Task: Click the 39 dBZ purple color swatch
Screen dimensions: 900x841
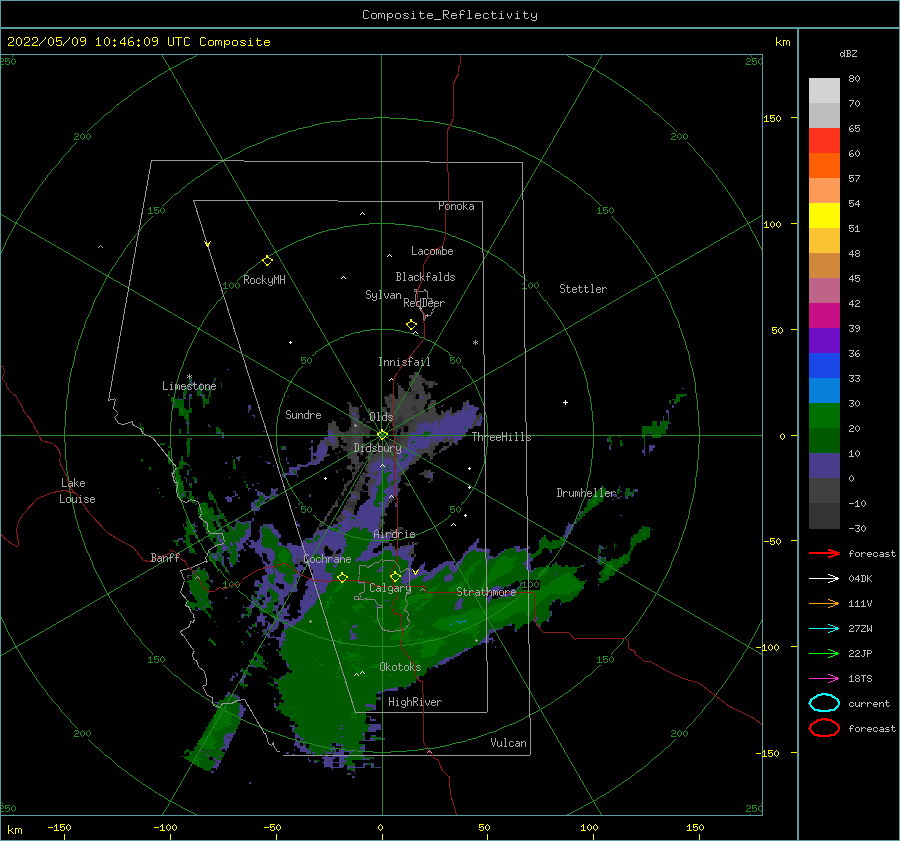Action: coord(824,340)
